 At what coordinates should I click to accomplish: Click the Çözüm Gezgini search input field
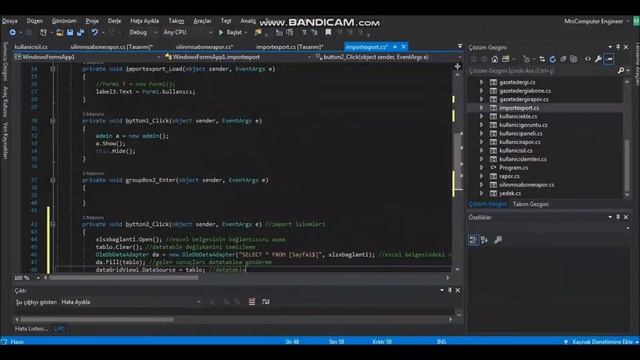[541, 71]
